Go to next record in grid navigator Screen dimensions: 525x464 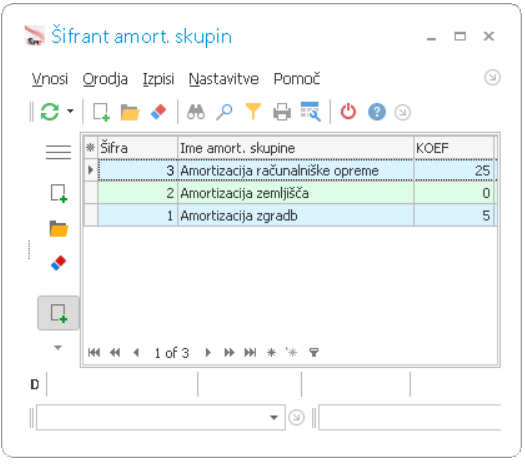pyautogui.click(x=208, y=353)
